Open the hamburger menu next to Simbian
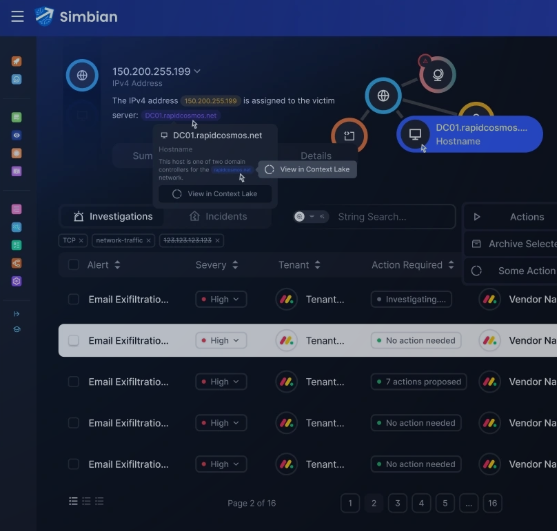This screenshot has width=557, height=531. point(17,16)
